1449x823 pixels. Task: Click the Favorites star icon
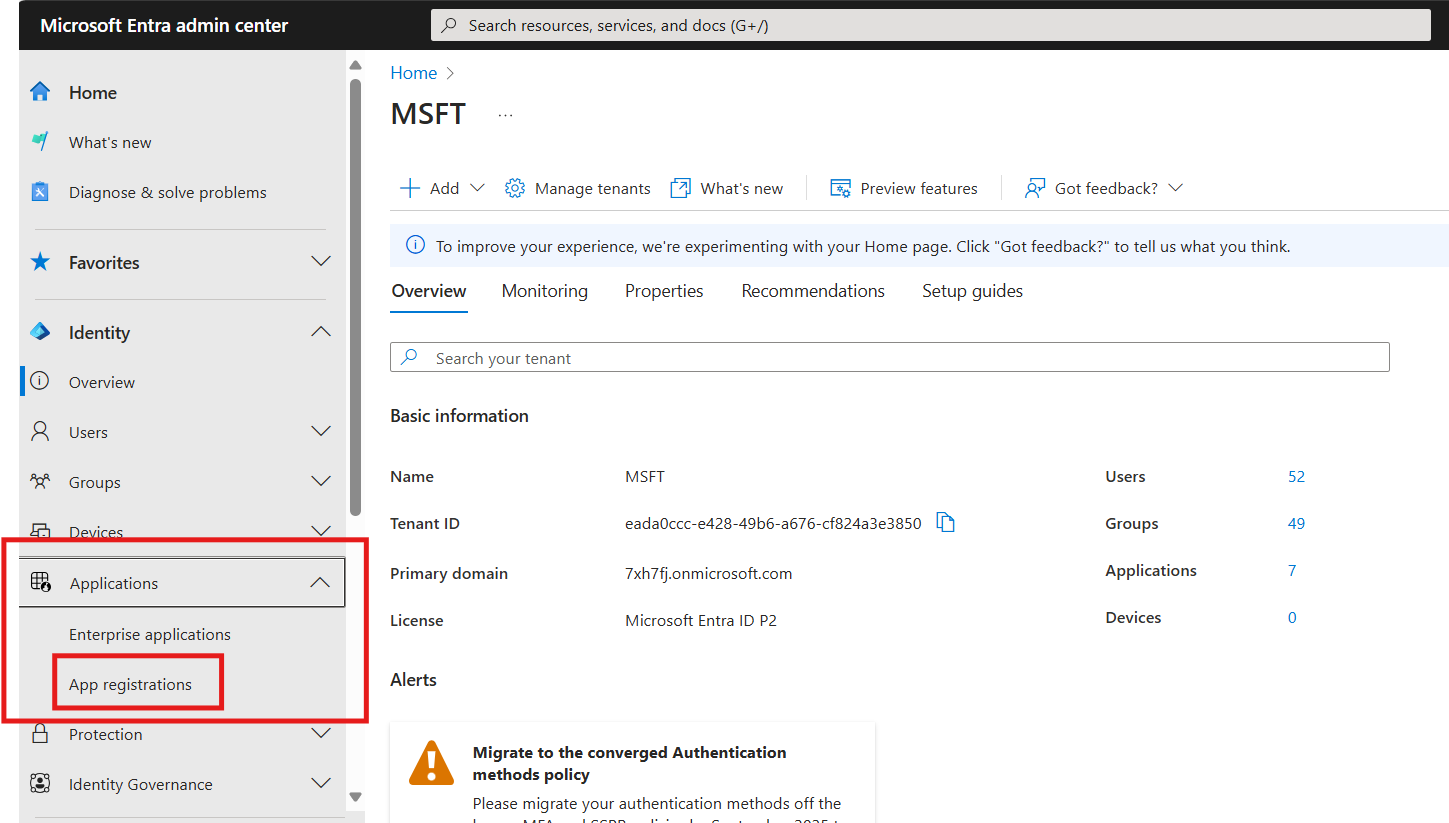coord(40,262)
